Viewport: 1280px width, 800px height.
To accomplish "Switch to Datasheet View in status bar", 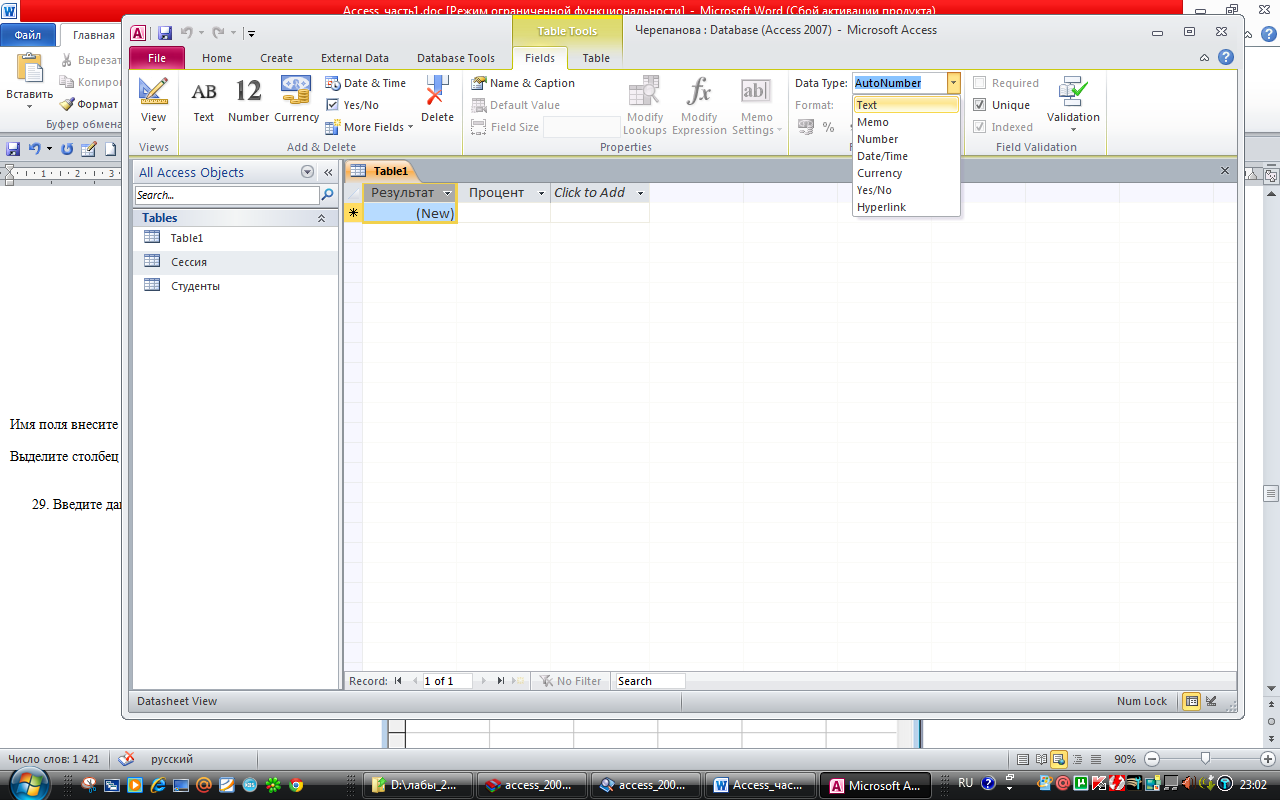I will (1191, 701).
